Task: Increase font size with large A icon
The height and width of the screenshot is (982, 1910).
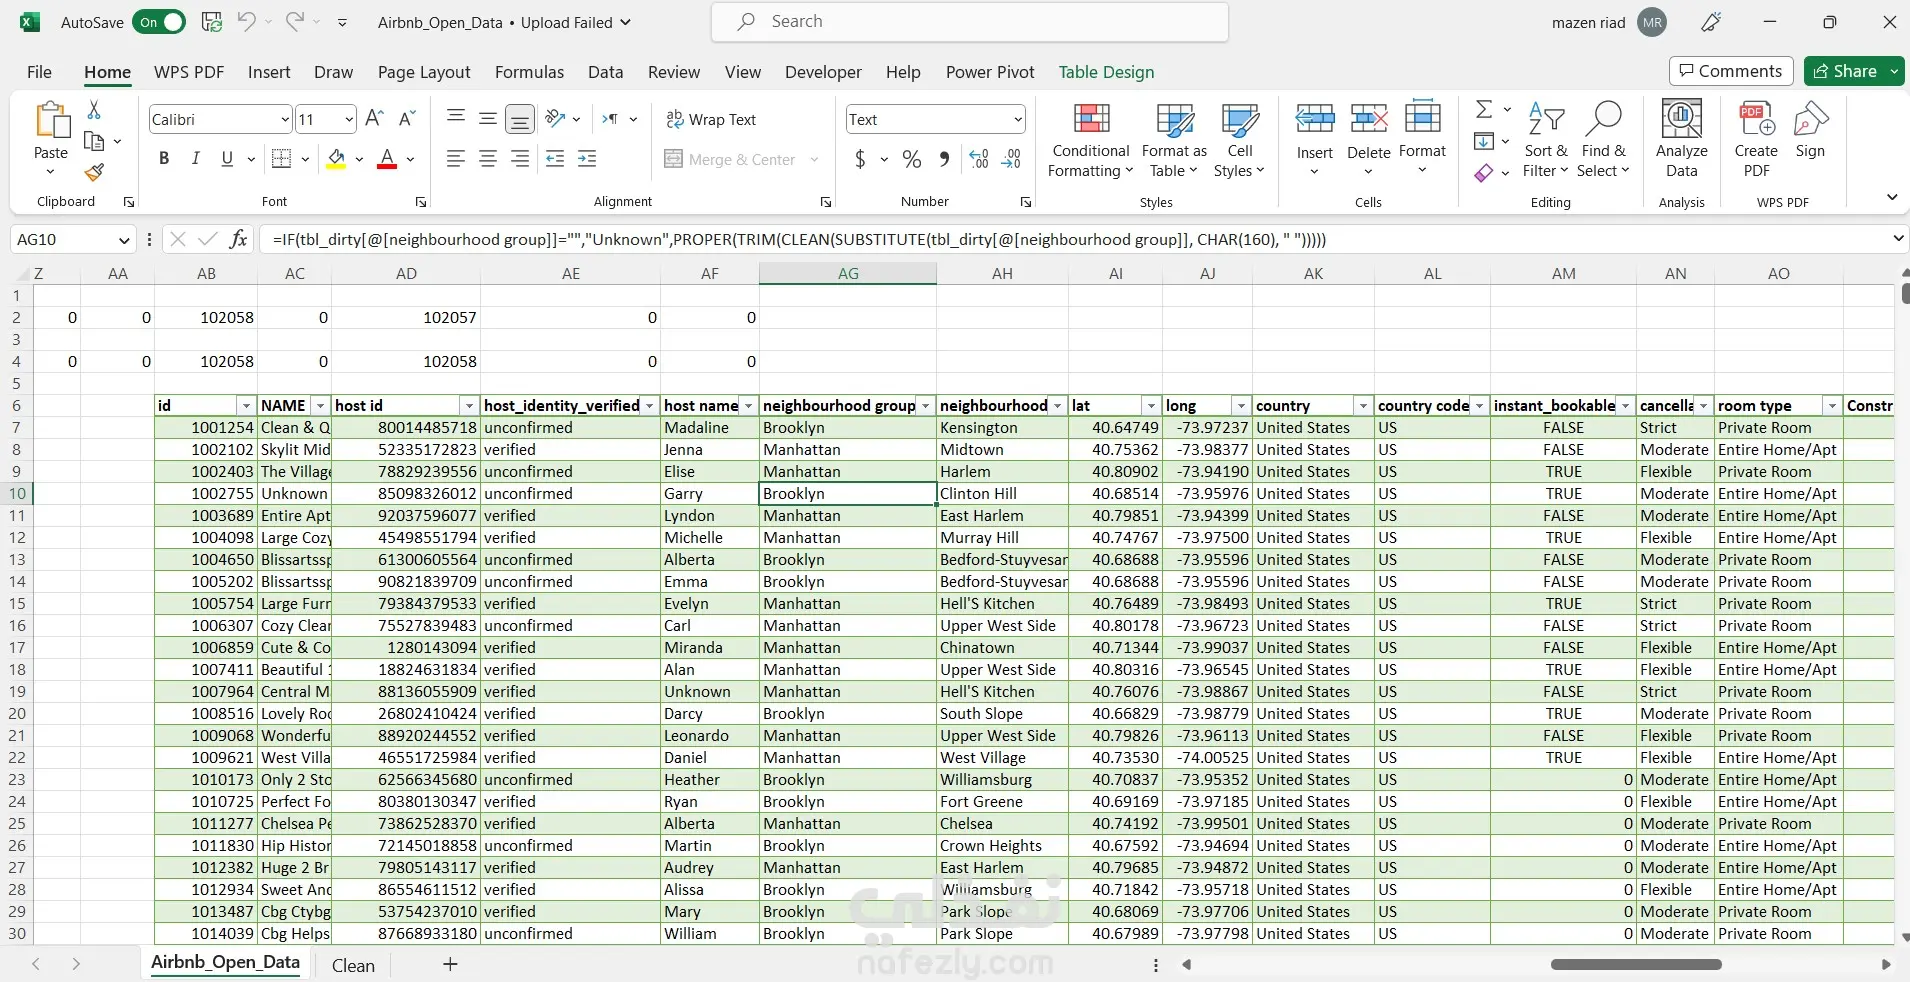Action: (374, 119)
